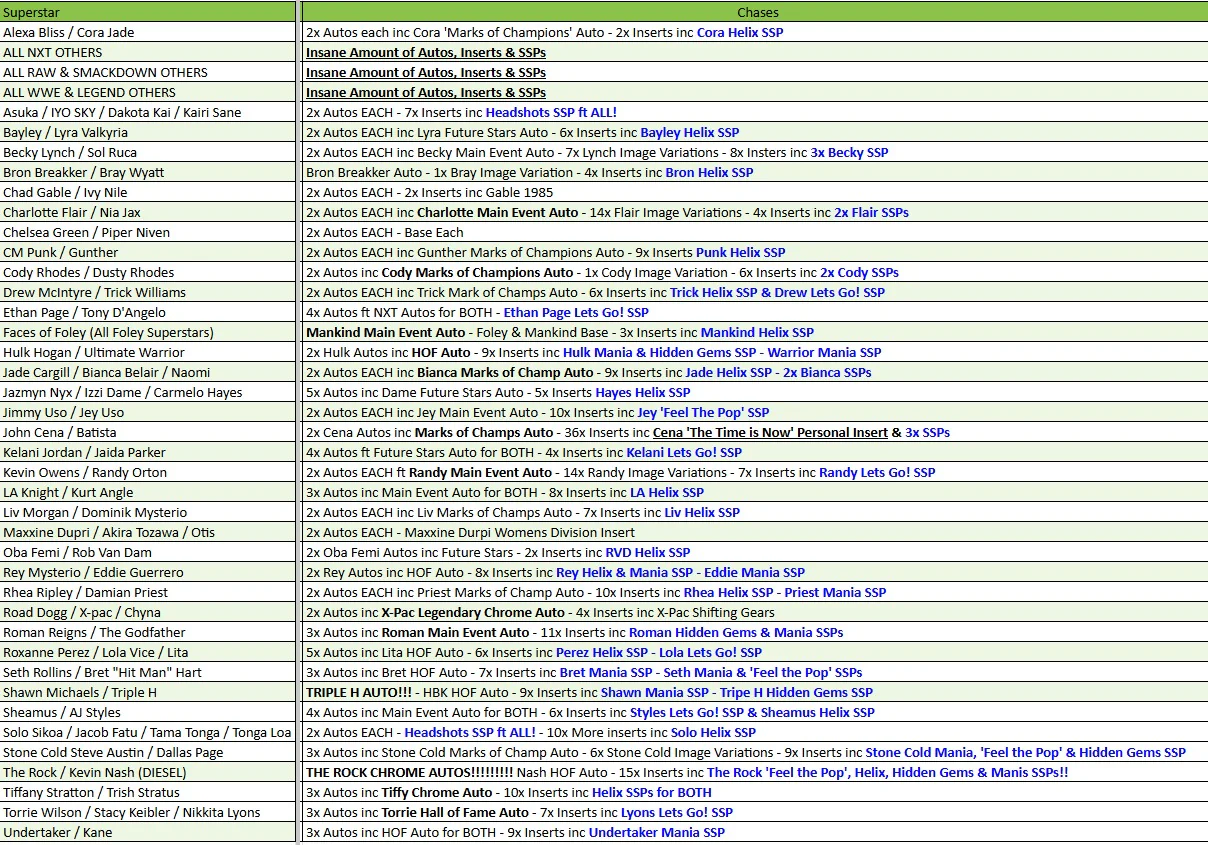Click the Liv Morgan / Dominik Mysterio cell
Screen dimensions: 1208x845
point(148,512)
